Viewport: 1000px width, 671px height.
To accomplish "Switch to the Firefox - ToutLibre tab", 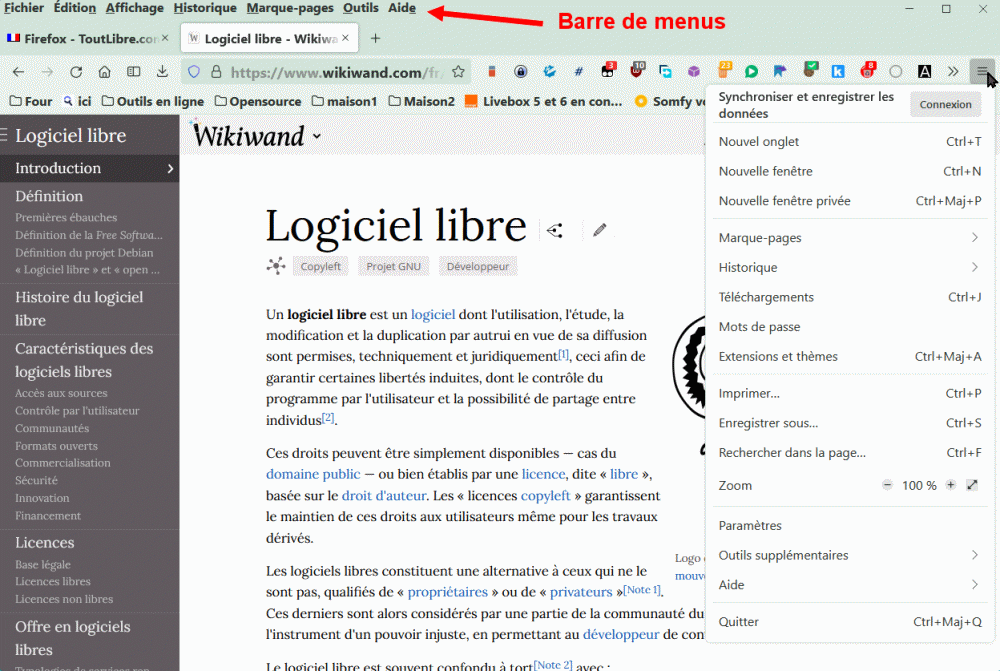I will click(89, 39).
